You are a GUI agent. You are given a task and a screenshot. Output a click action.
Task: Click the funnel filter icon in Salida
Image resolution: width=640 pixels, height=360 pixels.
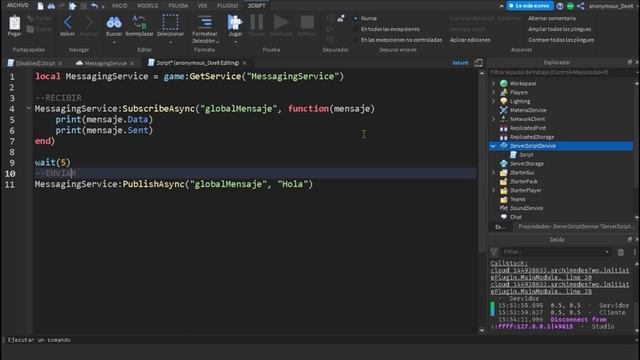494,252
